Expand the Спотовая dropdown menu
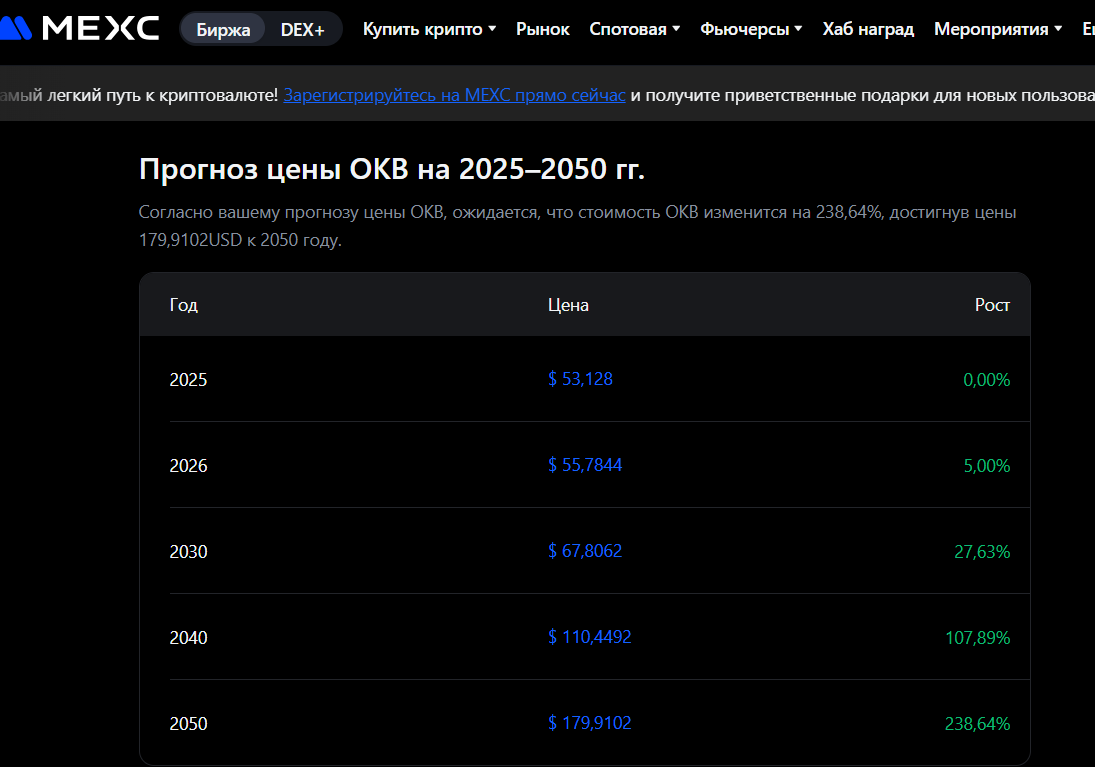The image size is (1095, 767). 634,29
